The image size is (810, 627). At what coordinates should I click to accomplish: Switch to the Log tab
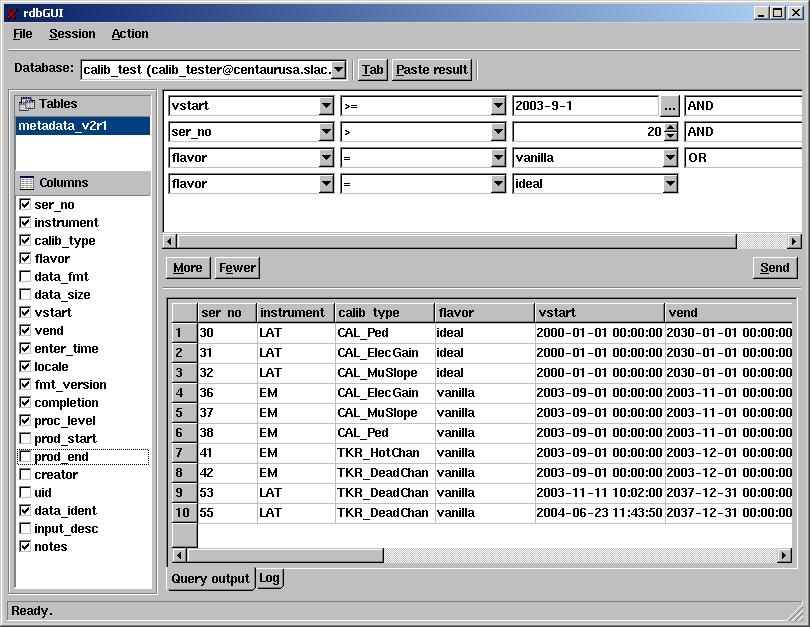coord(270,578)
